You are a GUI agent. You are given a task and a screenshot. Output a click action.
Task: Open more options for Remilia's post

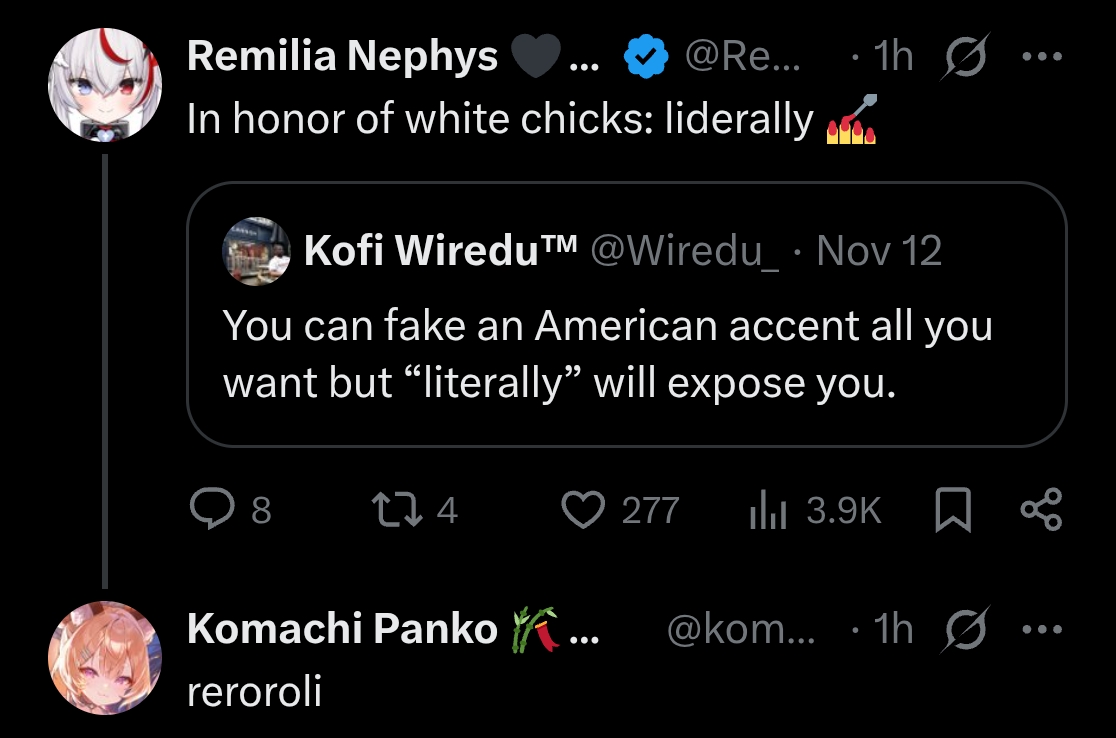[x=1041, y=57]
